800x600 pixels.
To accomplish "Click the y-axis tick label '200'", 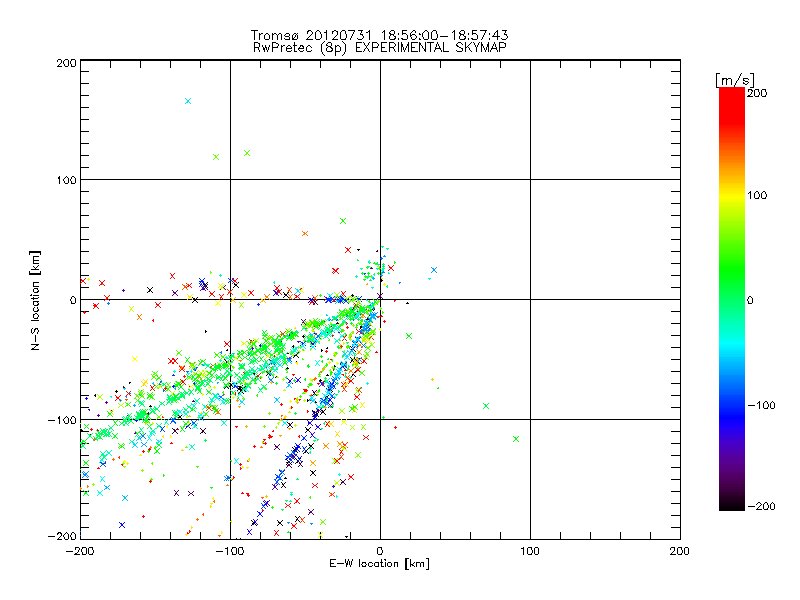I will (66, 63).
